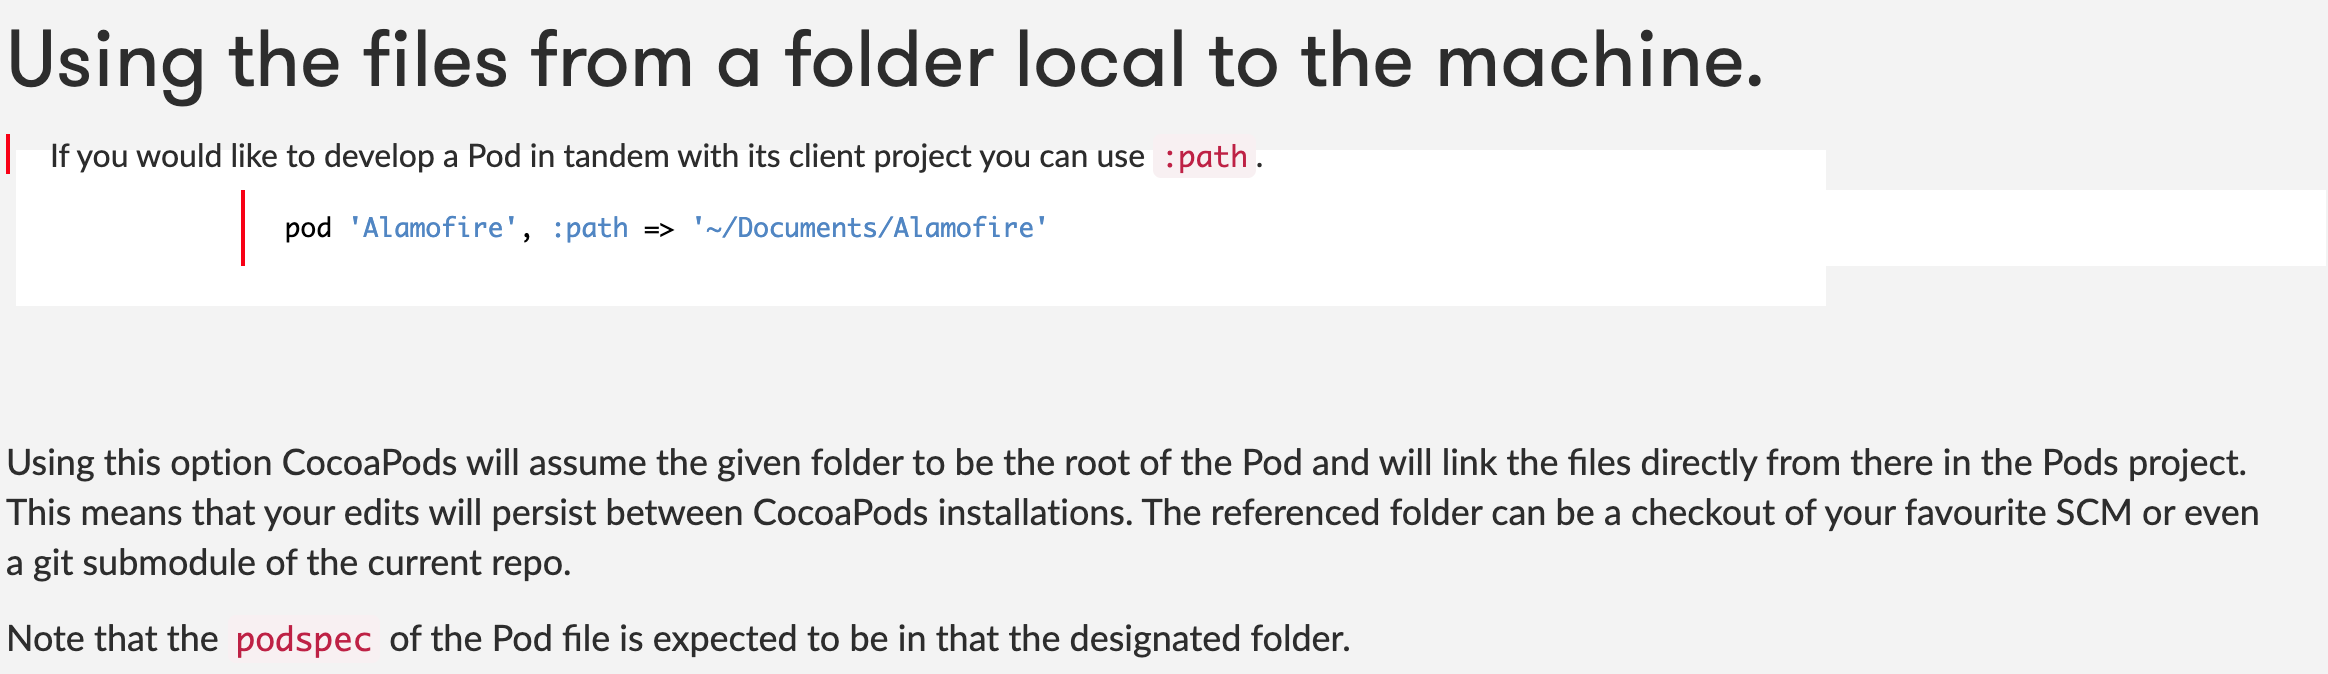Click the red bar beside the intro sentence

pos(8,154)
